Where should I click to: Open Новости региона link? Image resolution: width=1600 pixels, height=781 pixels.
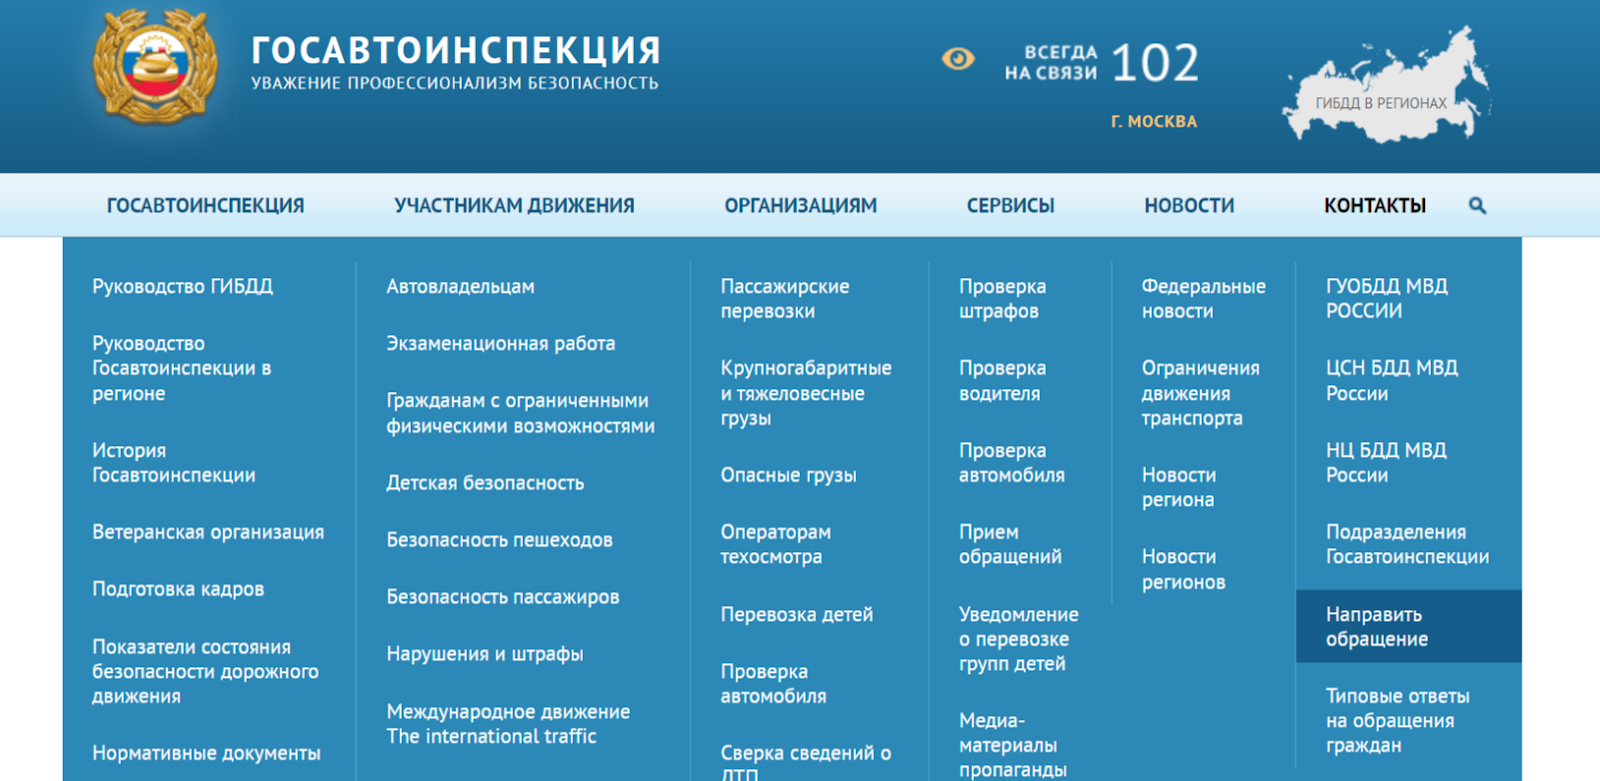pos(1179,488)
